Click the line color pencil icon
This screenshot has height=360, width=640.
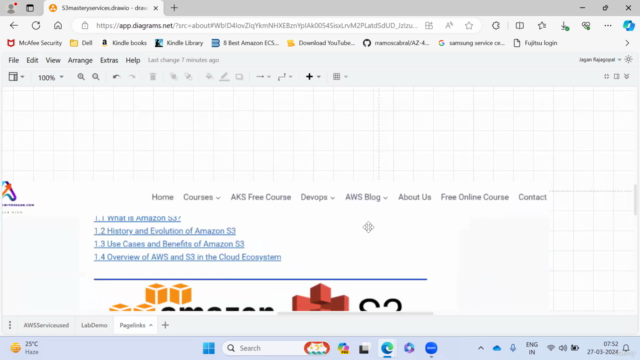[x=224, y=77]
